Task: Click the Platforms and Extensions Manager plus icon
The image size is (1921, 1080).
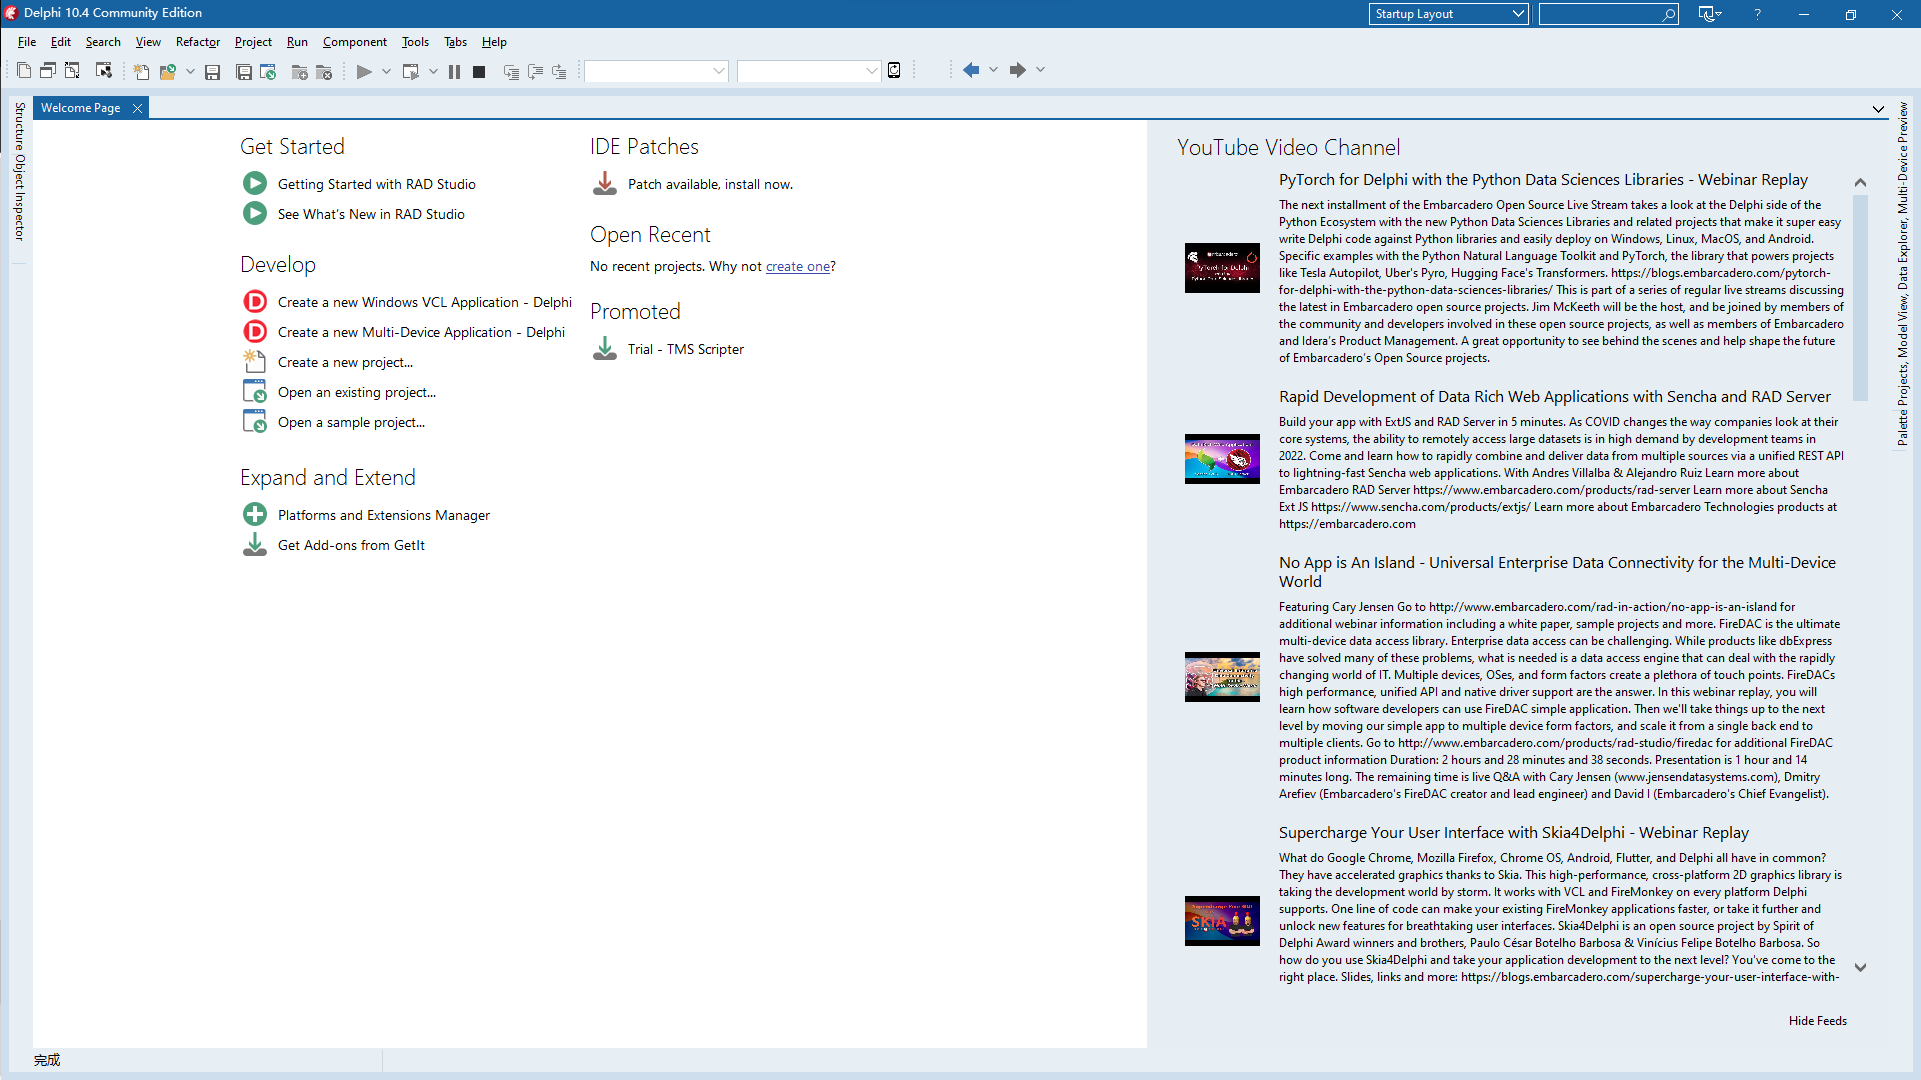Action: 255,515
